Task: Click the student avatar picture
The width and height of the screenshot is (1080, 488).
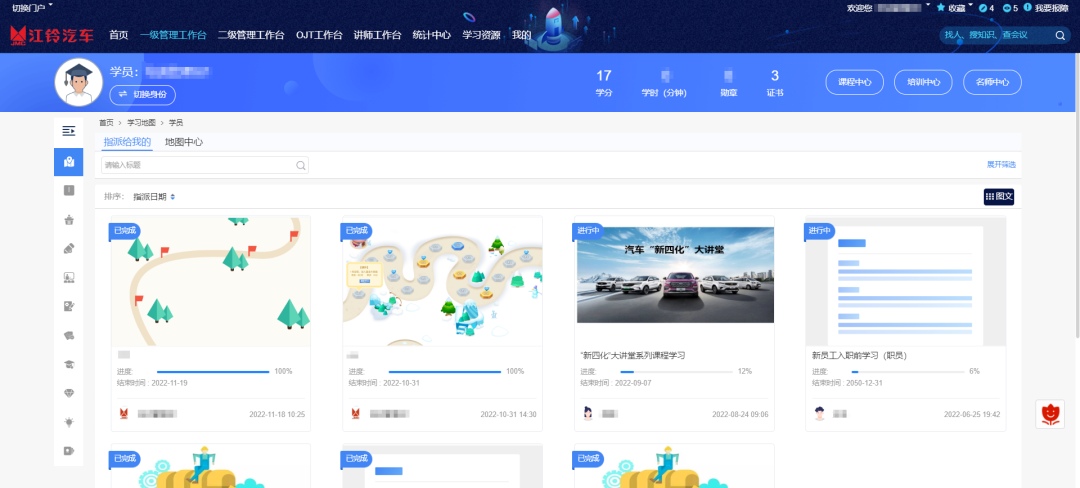Action: [79, 83]
